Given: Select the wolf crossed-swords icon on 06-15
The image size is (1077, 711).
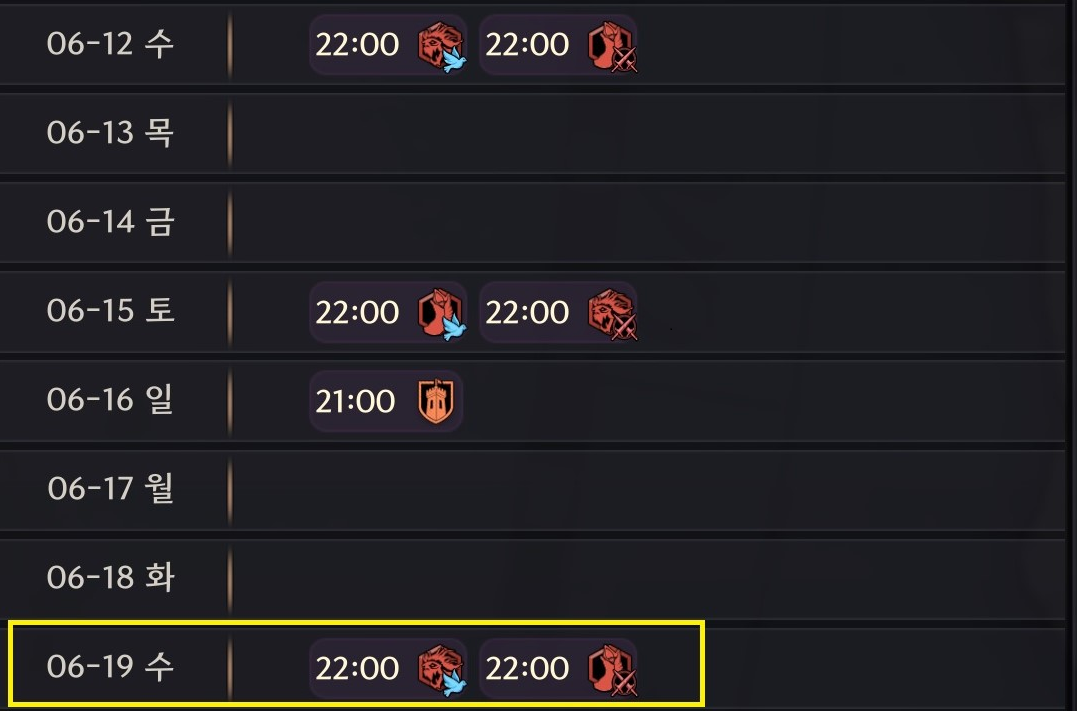Looking at the screenshot, I should pyautogui.click(x=612, y=314).
